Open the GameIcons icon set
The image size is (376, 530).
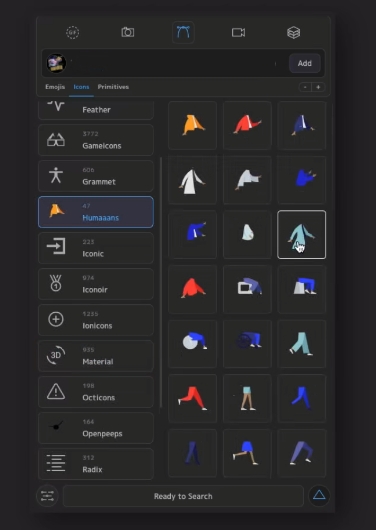[96, 140]
